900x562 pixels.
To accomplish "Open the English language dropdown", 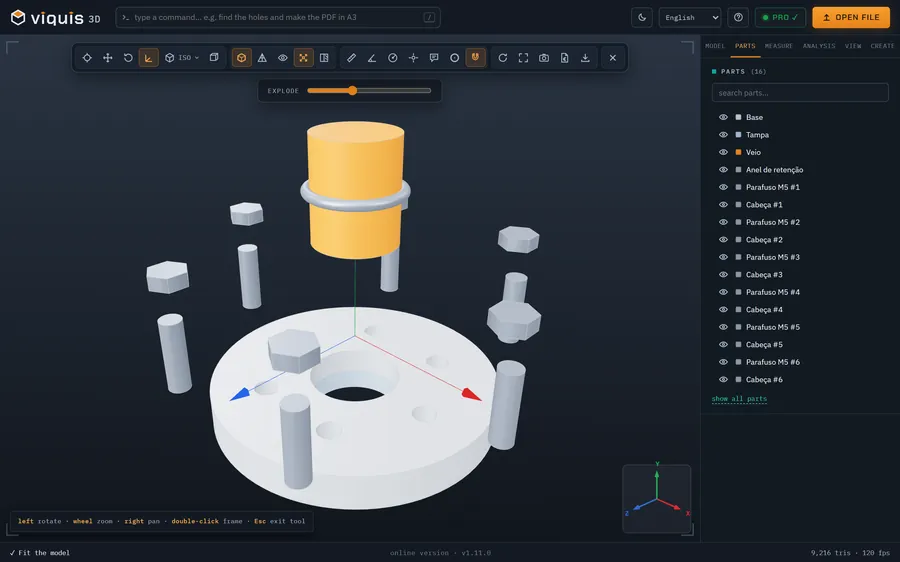I will pos(690,17).
